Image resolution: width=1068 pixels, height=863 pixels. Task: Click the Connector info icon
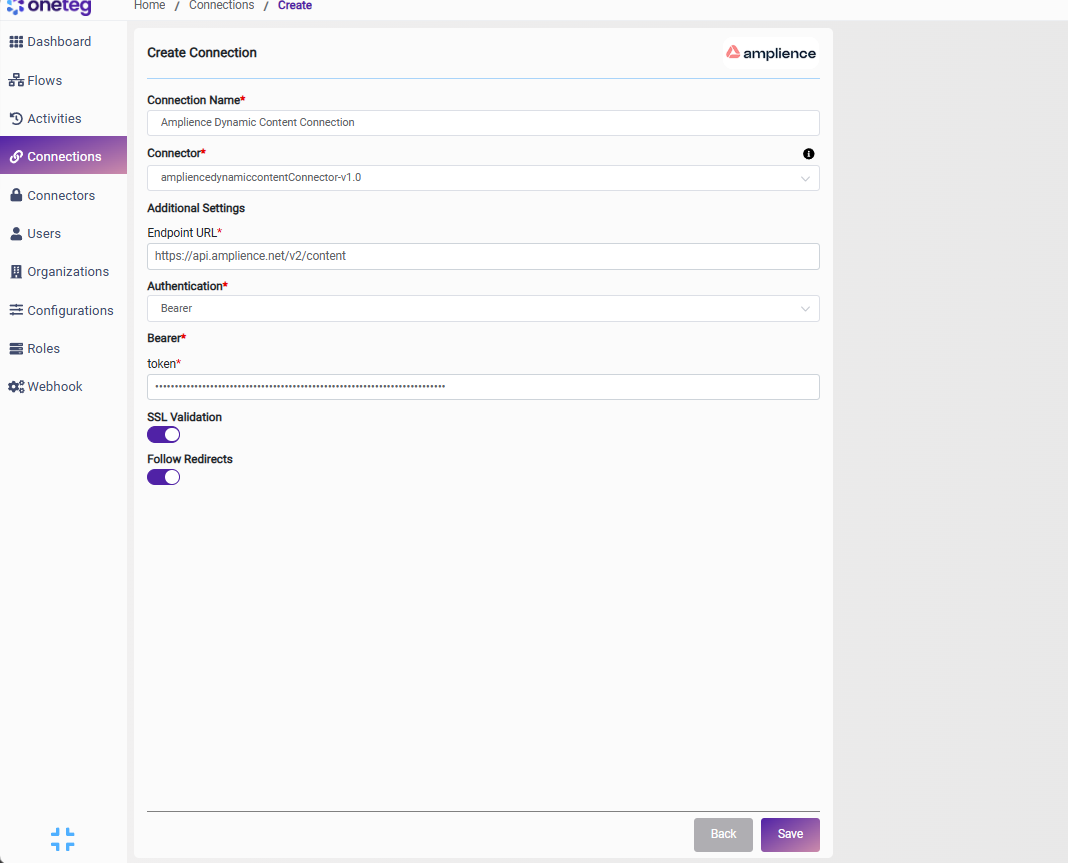(808, 154)
